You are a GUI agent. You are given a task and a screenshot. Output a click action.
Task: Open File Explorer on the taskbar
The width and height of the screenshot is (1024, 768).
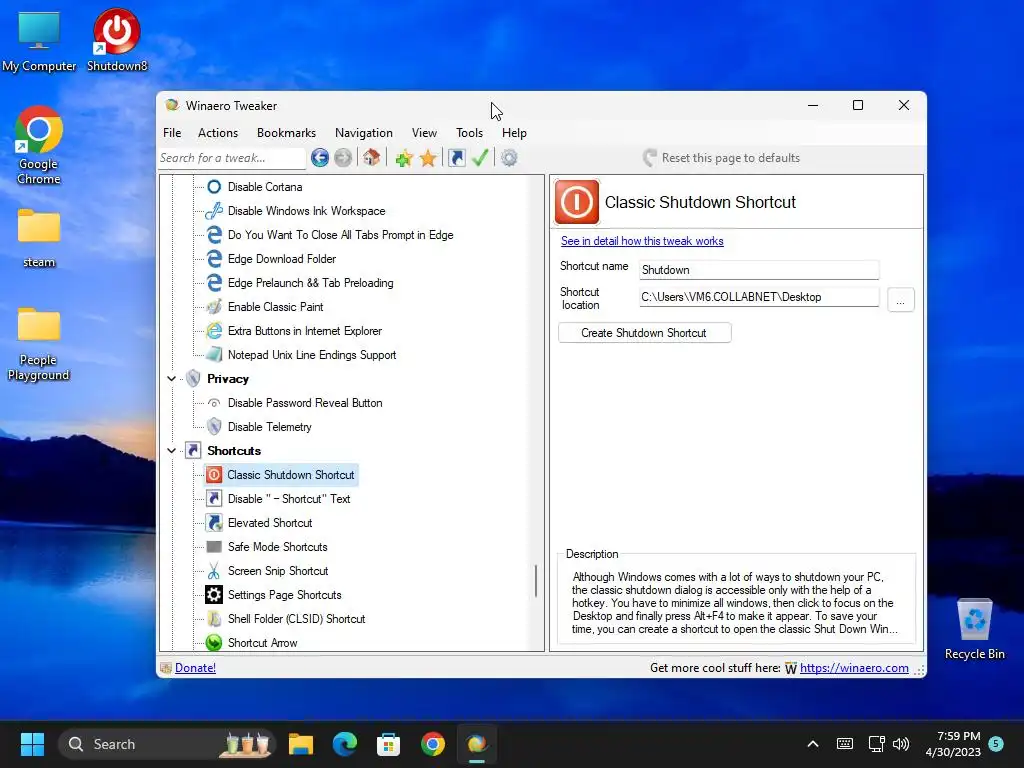(x=301, y=744)
